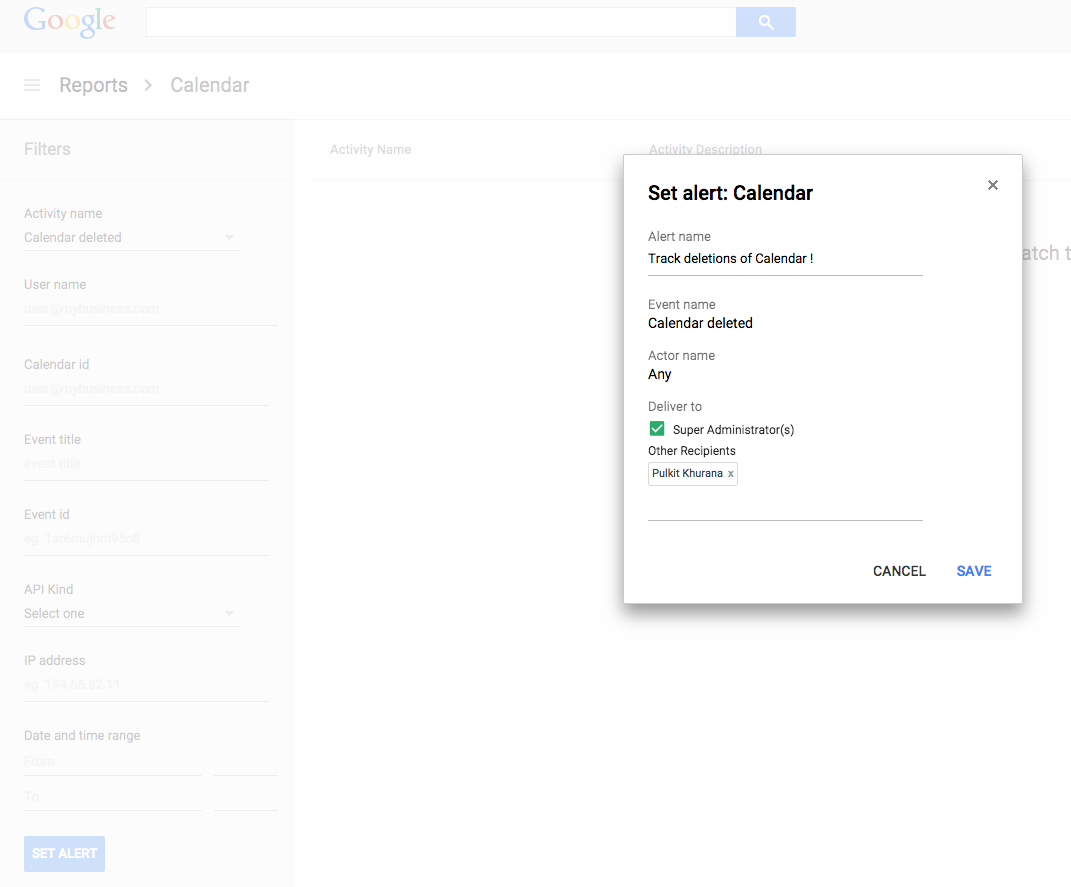Click the CANCEL button in dialog
The image size is (1071, 887).
[899, 571]
